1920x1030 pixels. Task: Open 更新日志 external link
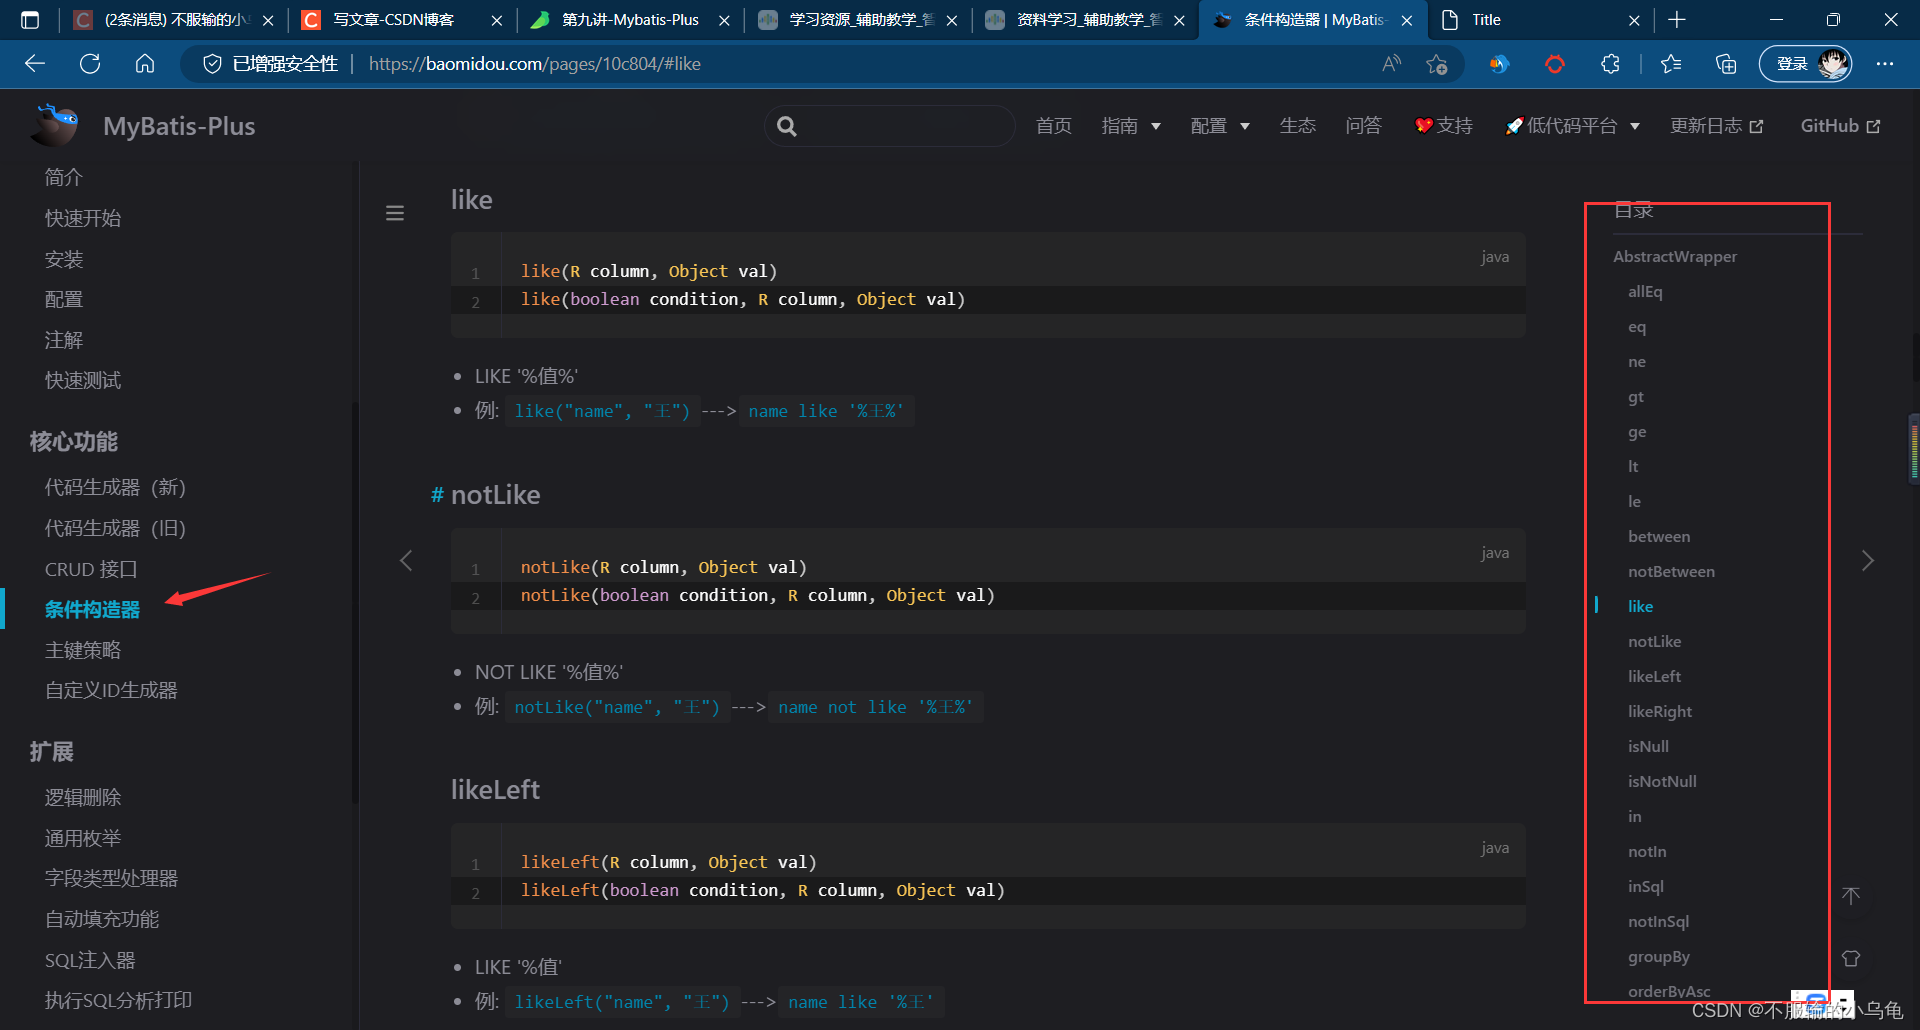(x=1717, y=126)
